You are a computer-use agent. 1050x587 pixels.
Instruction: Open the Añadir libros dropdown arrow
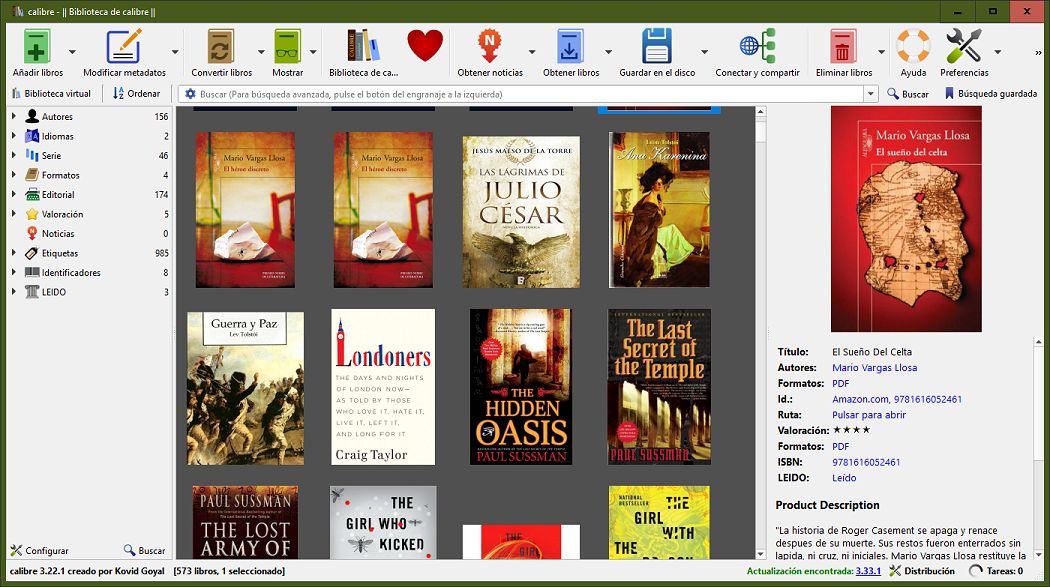coord(72,52)
